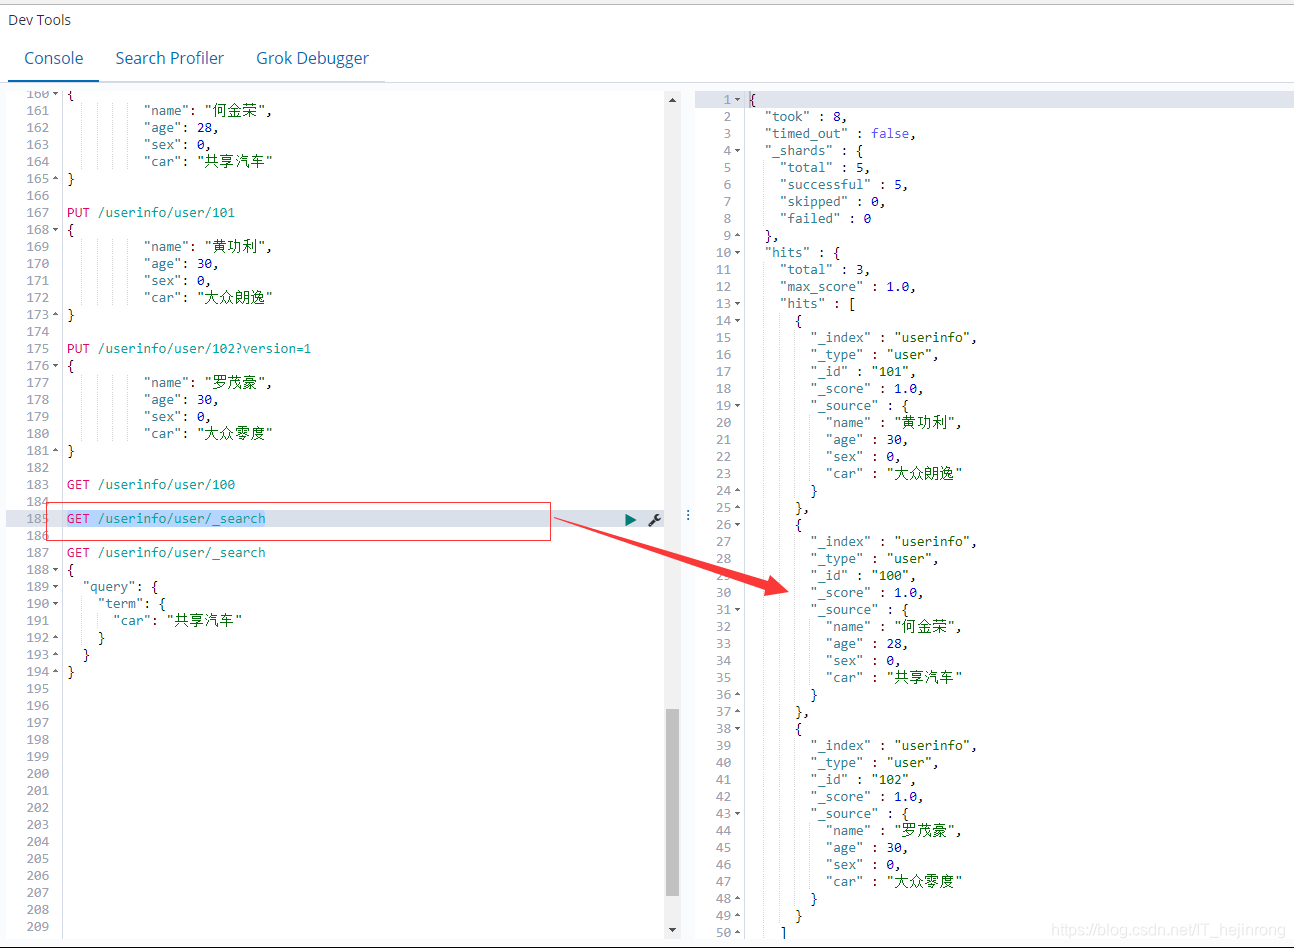1294x948 pixels.
Task: Click the "car": "大众零度" line in editor
Action: [208, 434]
